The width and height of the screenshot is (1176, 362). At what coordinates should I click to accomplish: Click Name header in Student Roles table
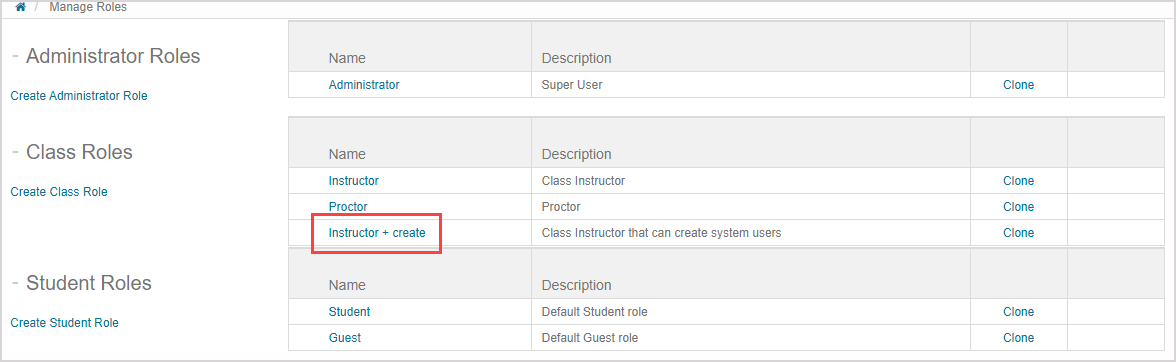click(346, 285)
